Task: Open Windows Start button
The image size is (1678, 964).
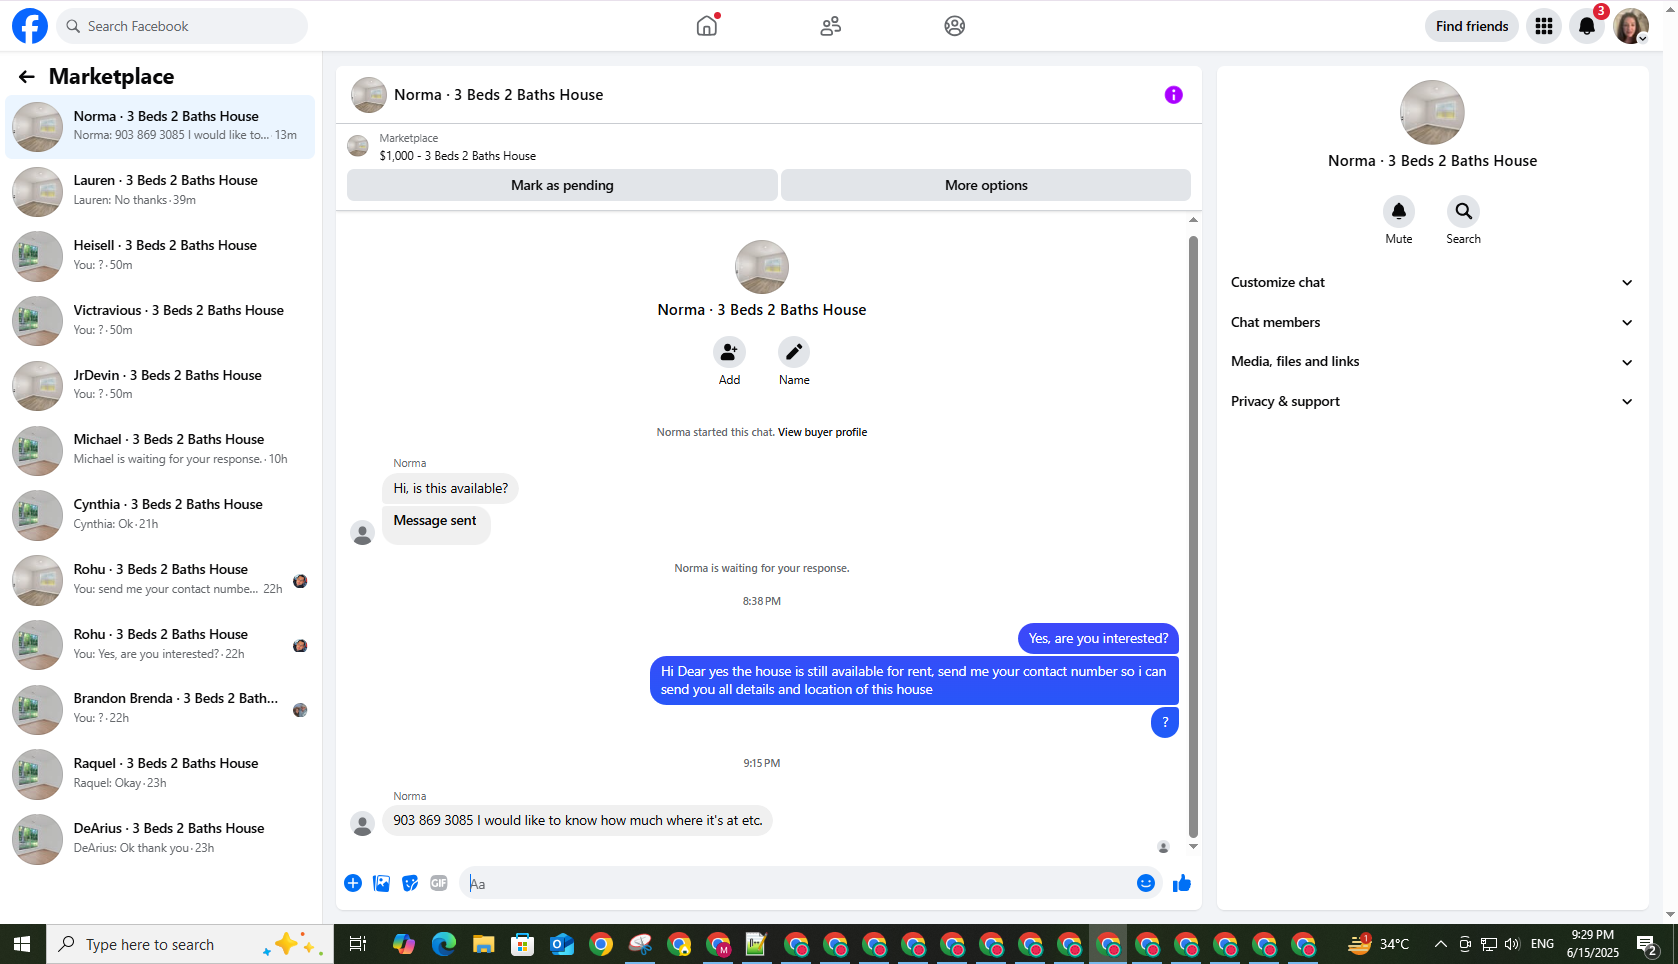Action: [x=23, y=944]
